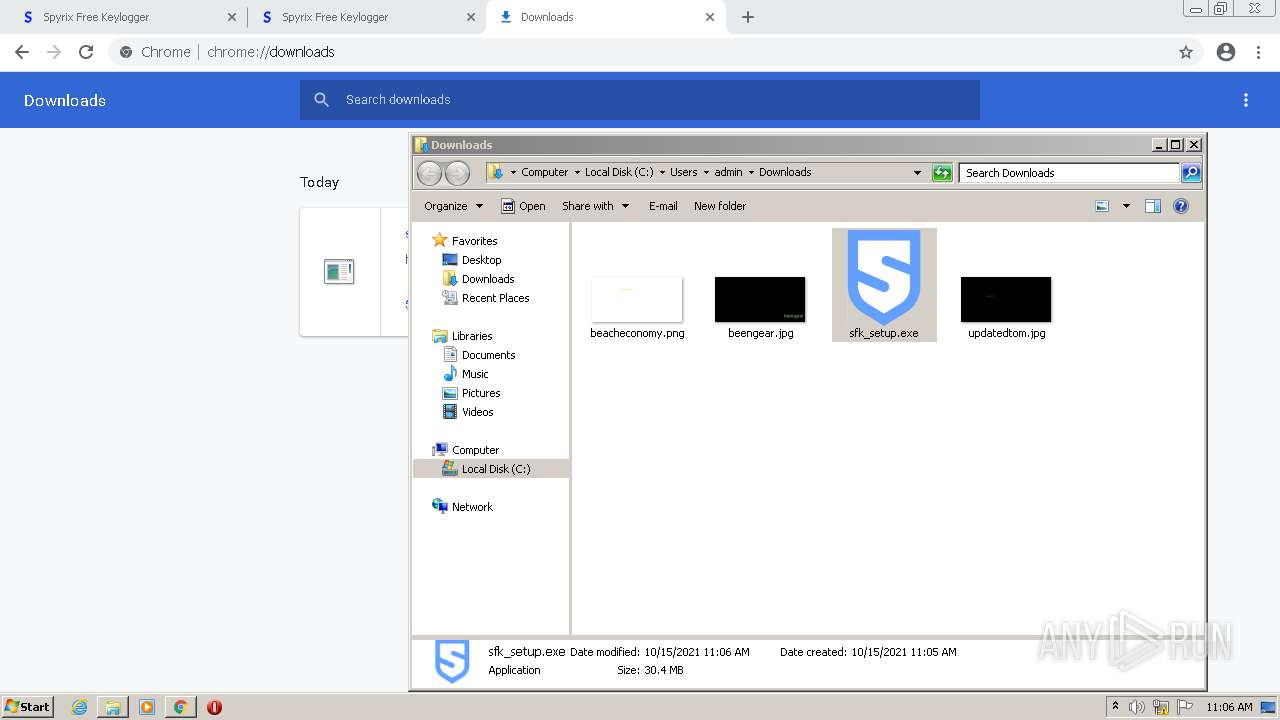Select Network in navigation pane
Image resolution: width=1280 pixels, height=720 pixels.
472,507
